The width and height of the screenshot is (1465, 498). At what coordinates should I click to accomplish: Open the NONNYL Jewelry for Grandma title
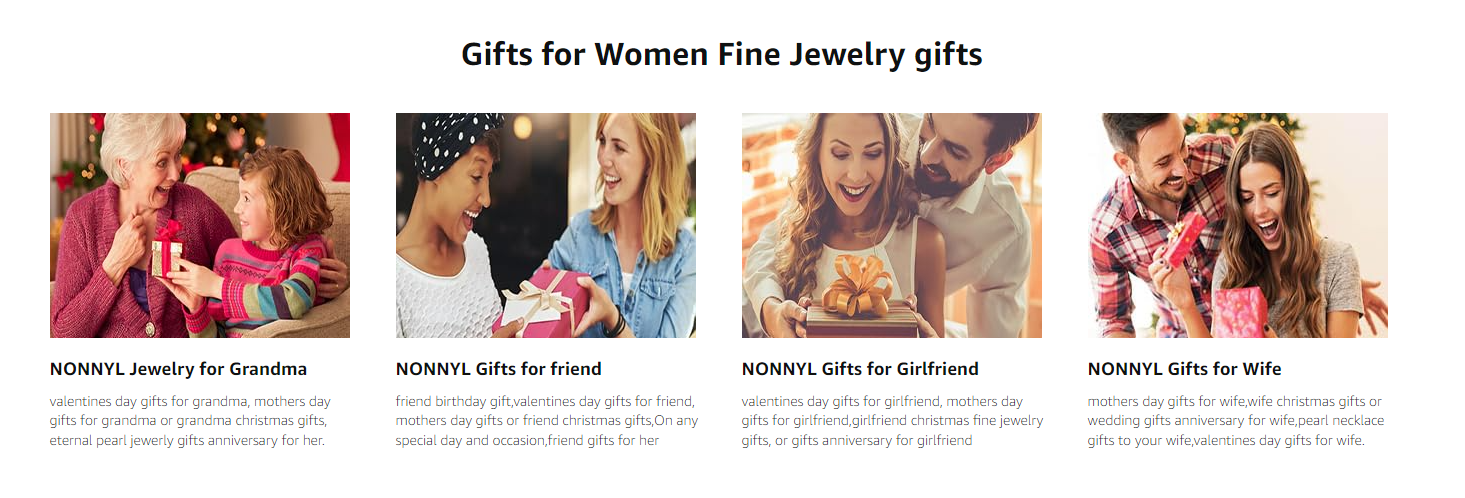point(178,369)
